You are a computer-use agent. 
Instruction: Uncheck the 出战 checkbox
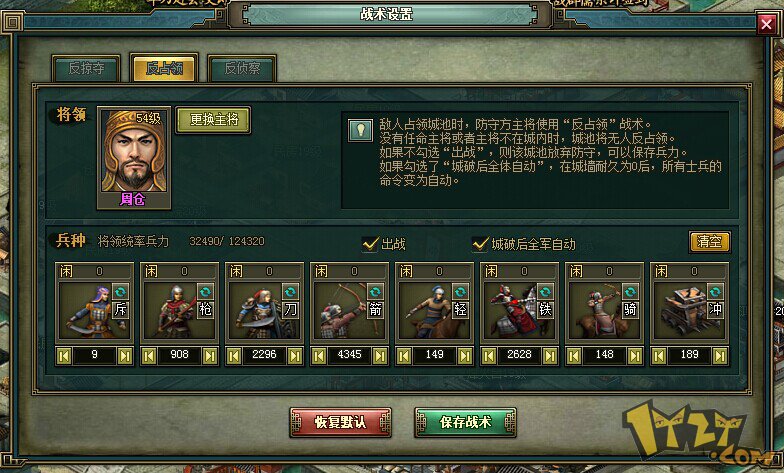click(370, 244)
